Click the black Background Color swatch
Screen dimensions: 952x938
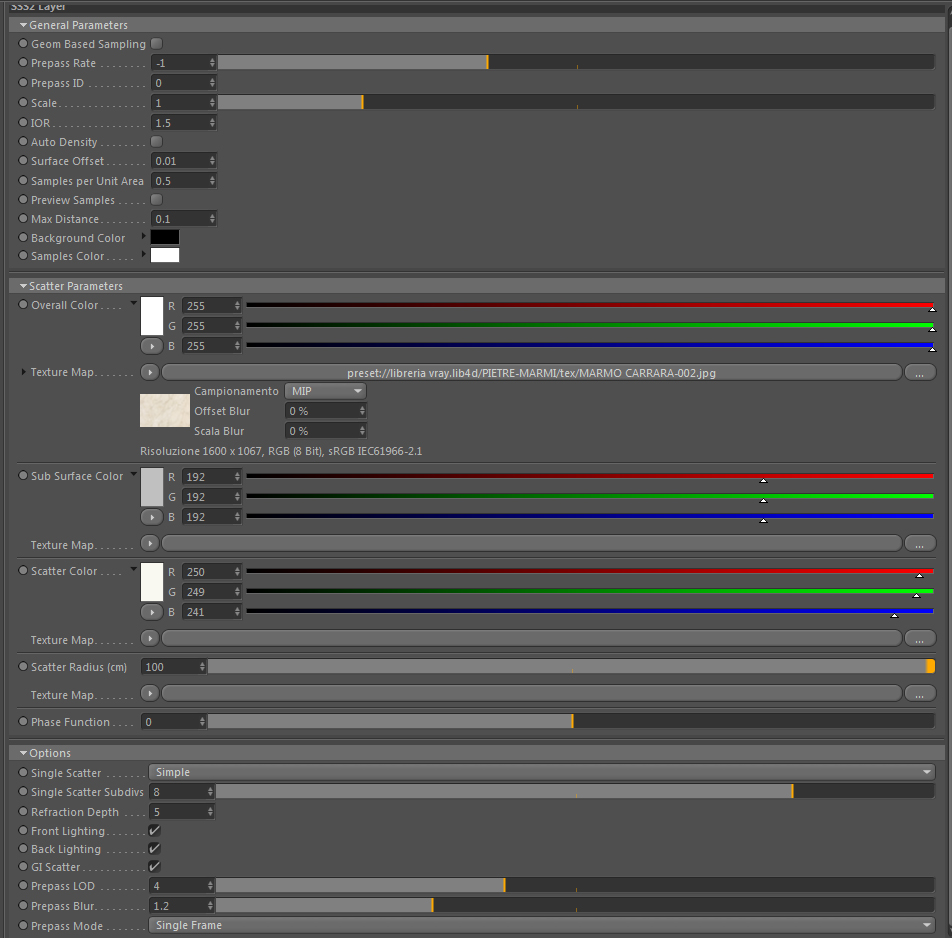click(x=165, y=237)
